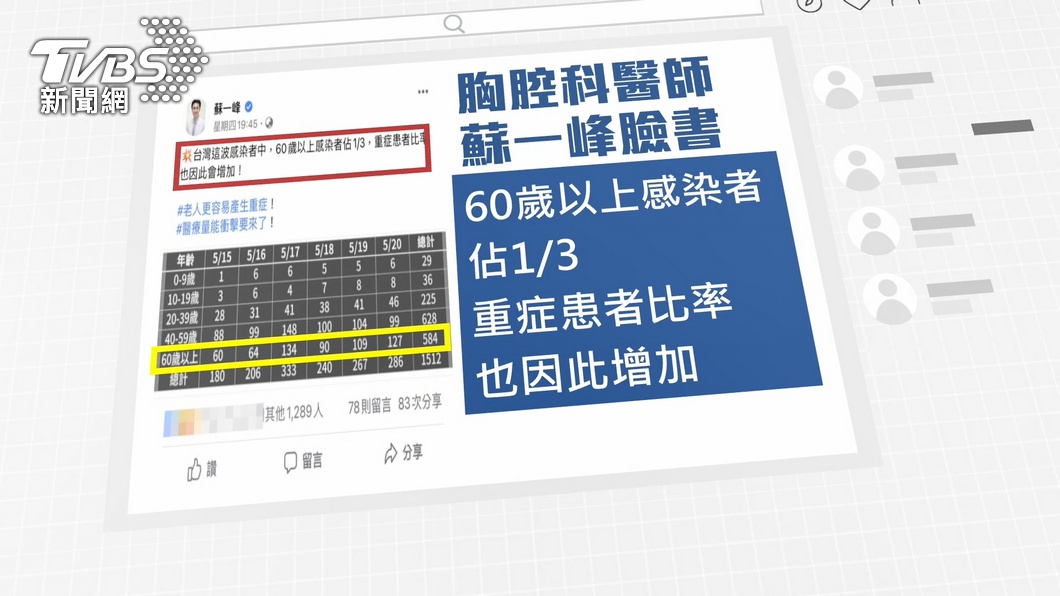This screenshot has width=1060, height=596.
Task: Click the thumbs-up 讚 like icon
Action: [x=194, y=469]
